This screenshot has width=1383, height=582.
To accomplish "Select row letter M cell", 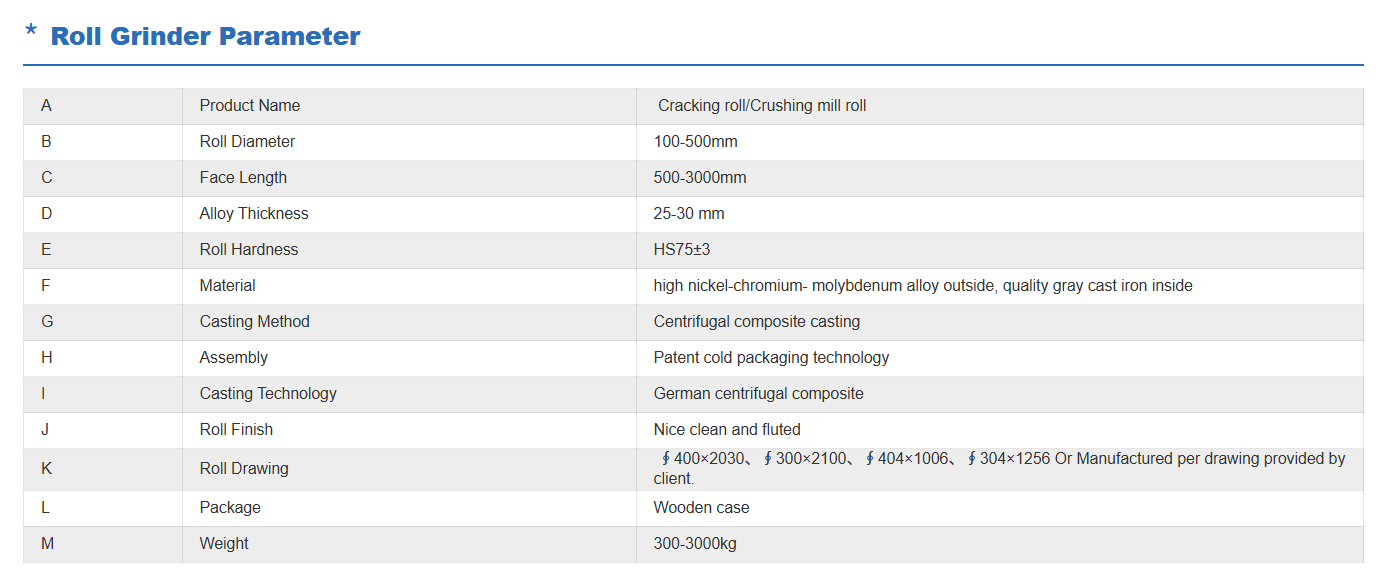I will 46,544.
